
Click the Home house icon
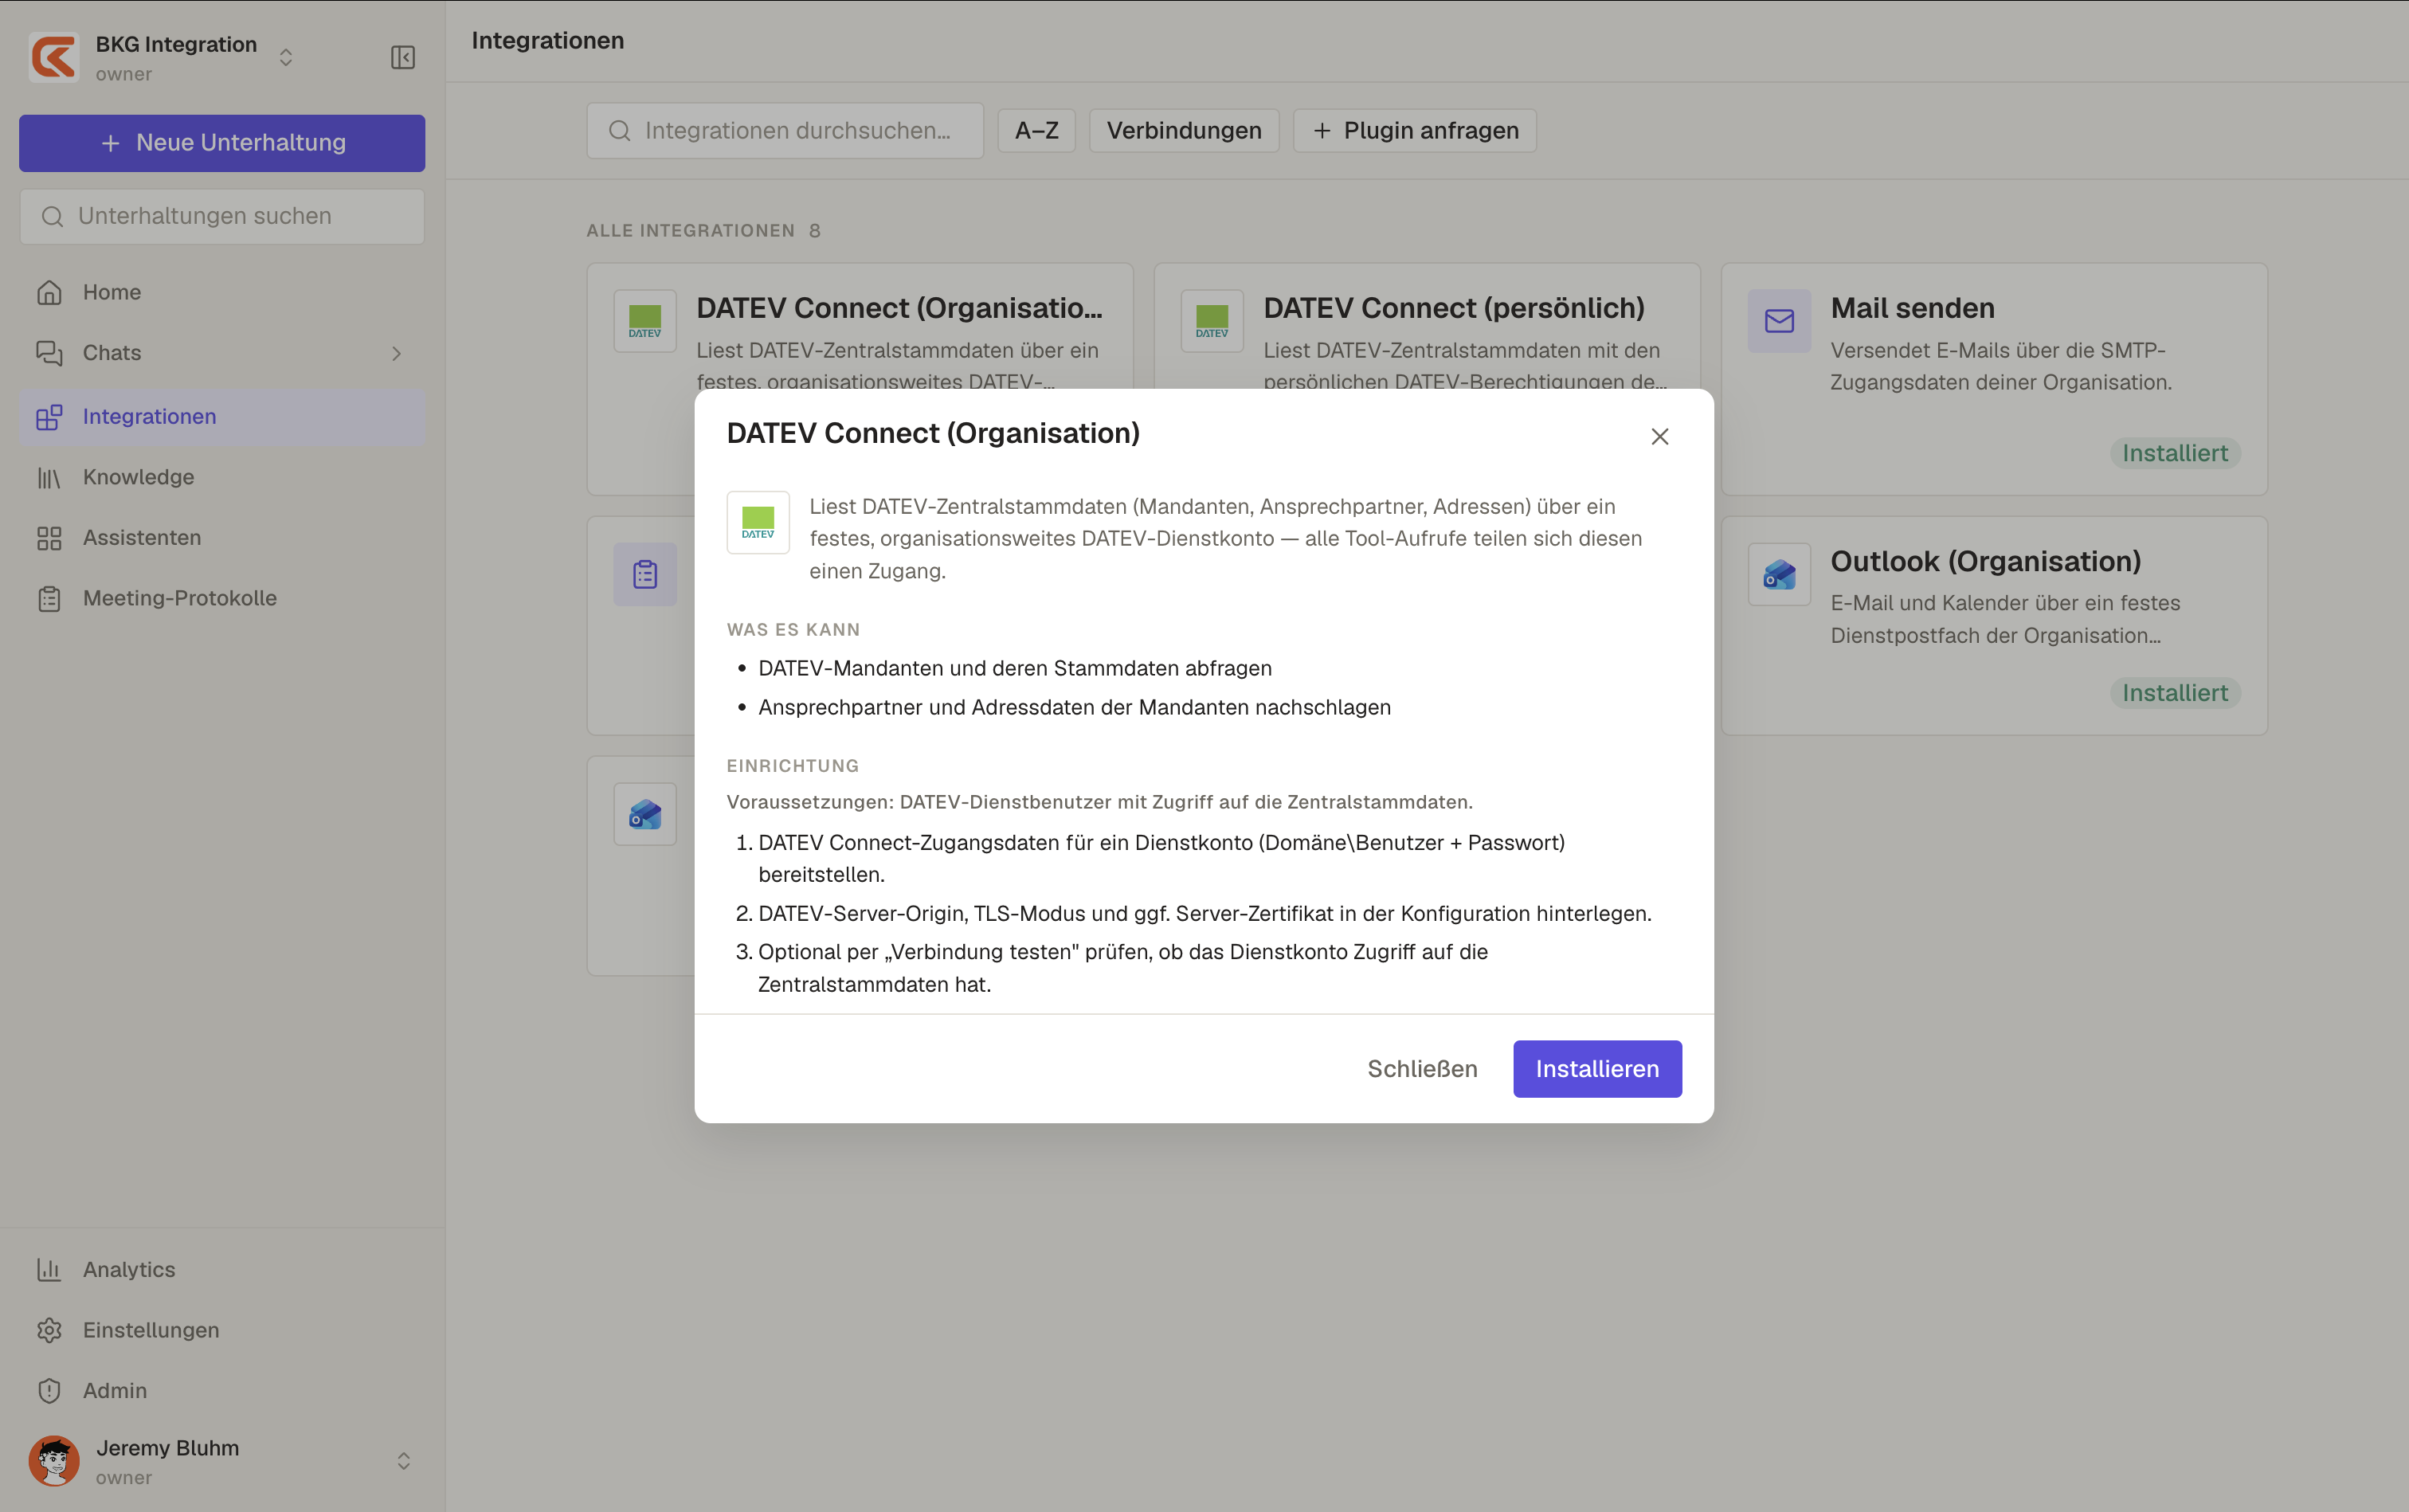(49, 292)
